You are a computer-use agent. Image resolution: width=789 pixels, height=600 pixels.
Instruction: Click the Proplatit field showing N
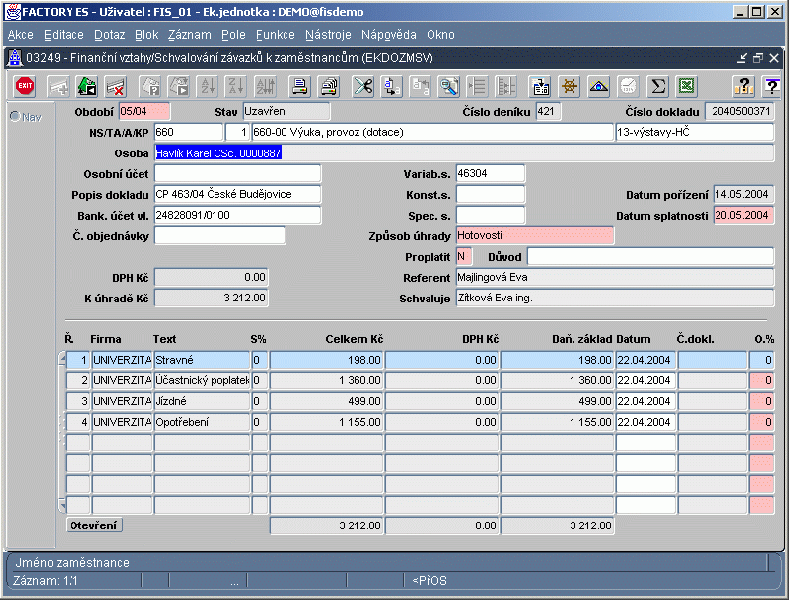pos(464,257)
